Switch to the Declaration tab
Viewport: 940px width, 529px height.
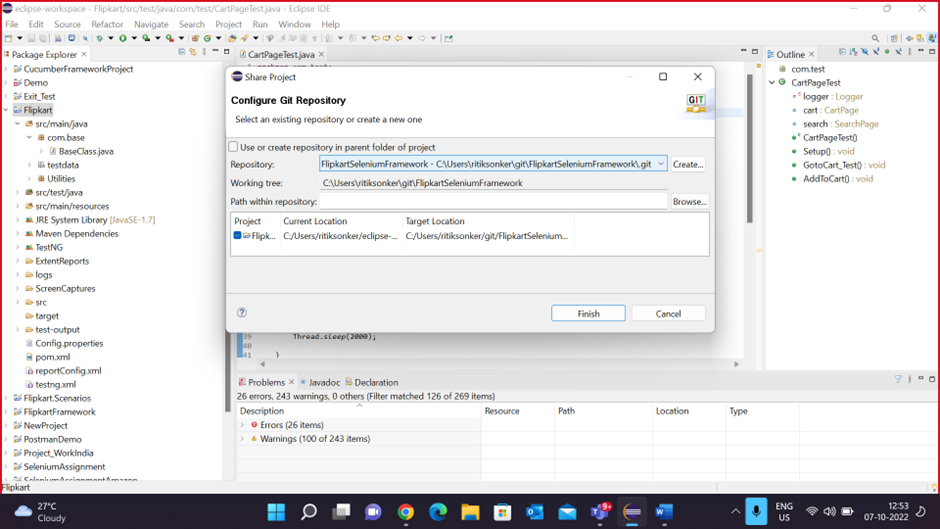click(372, 382)
